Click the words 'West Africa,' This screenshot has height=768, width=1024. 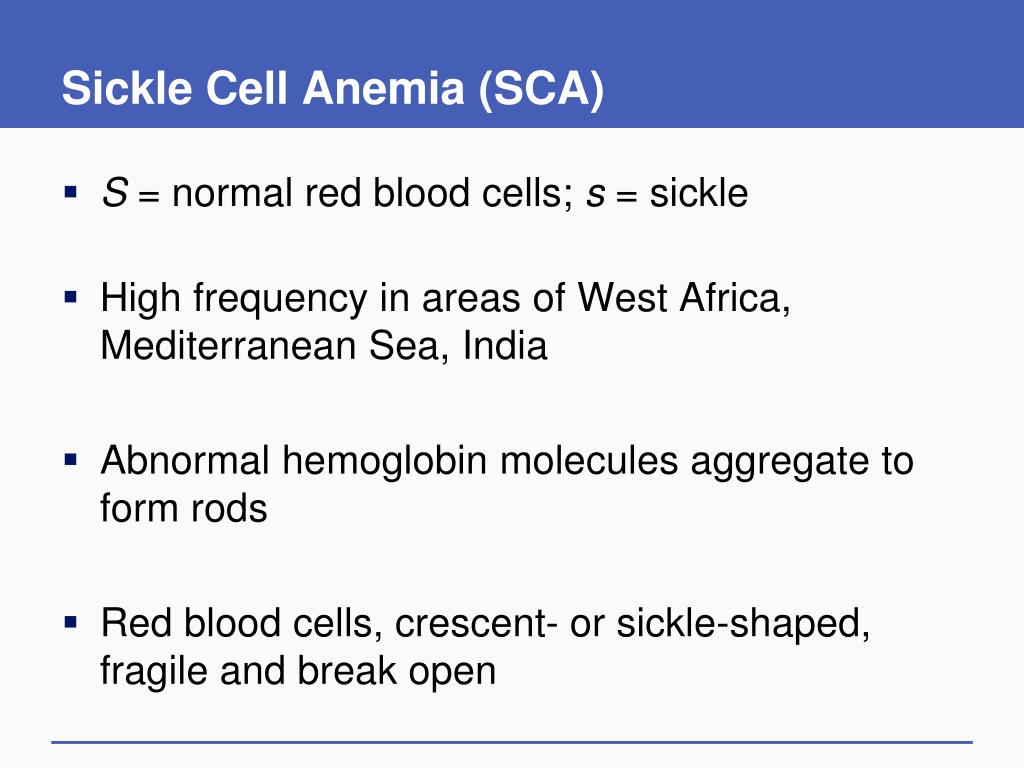684,298
